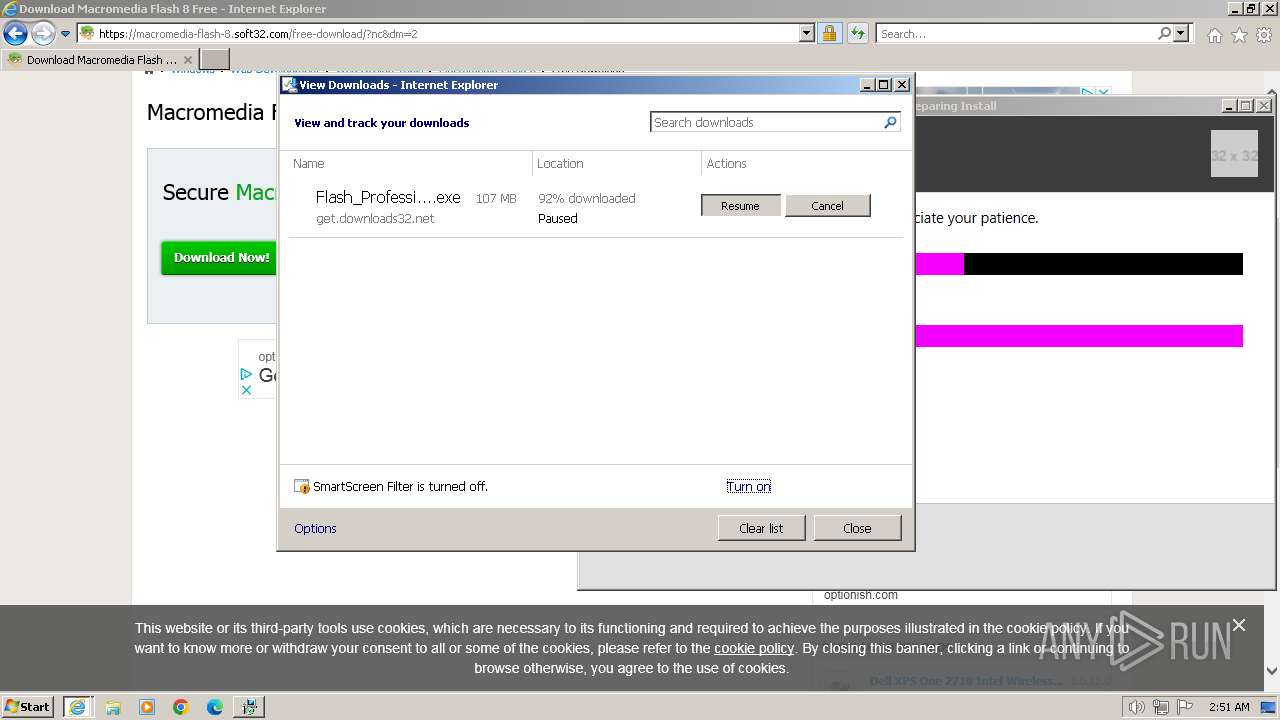Click the 32 x 32 placeholder image in installer
The height and width of the screenshot is (720, 1280).
[1234, 154]
